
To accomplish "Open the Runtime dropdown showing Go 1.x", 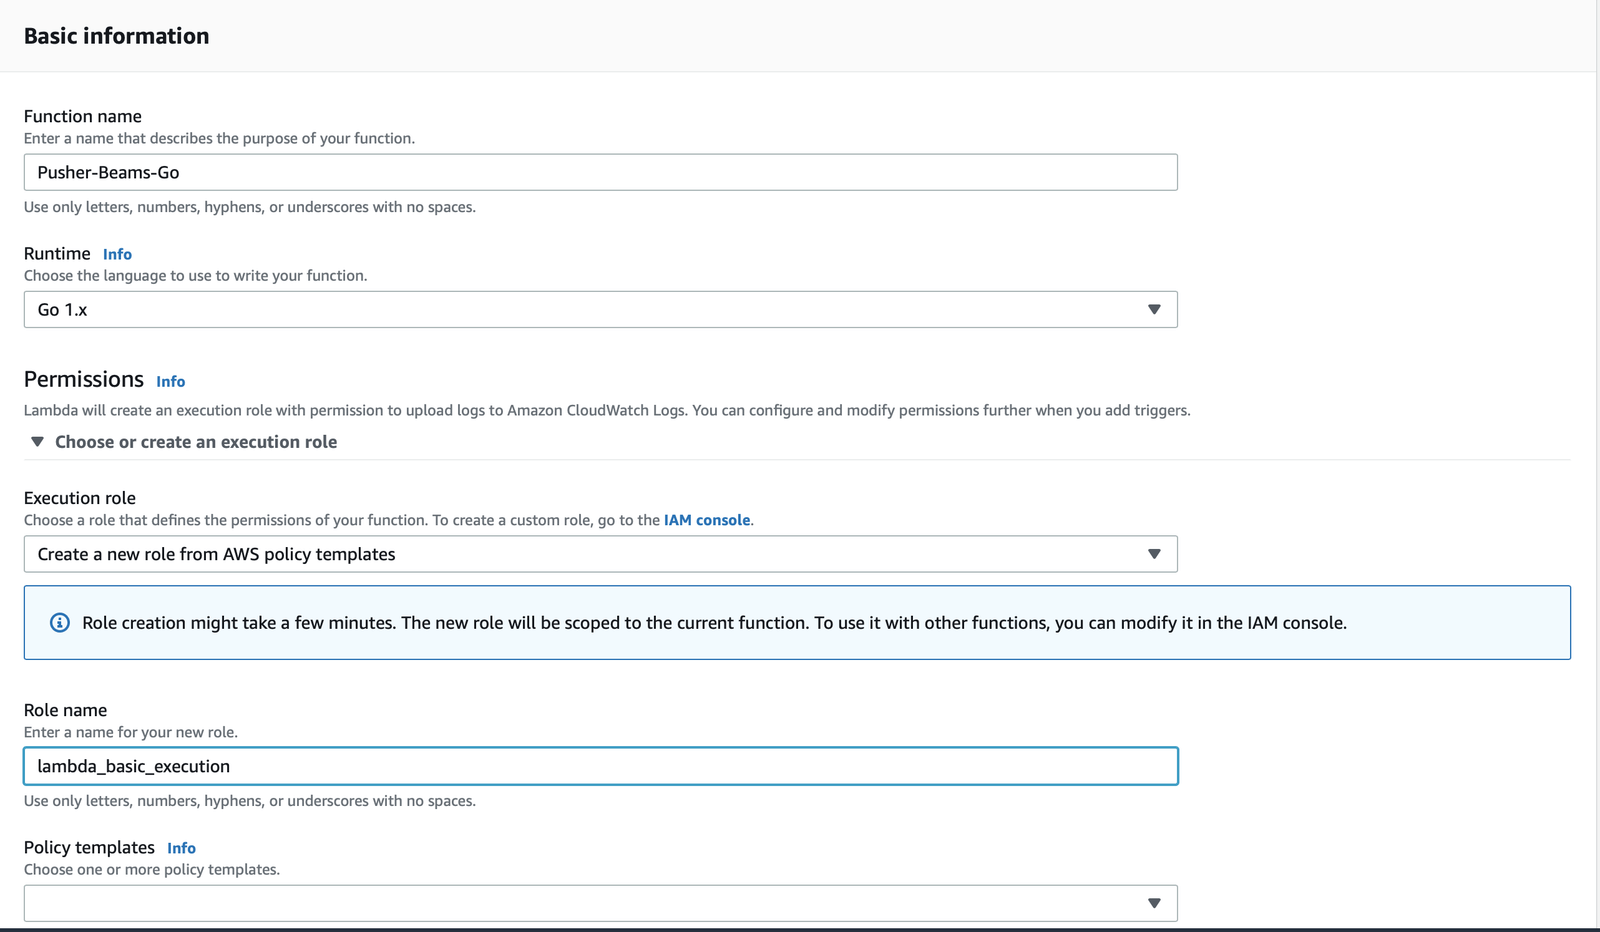I will click(x=600, y=310).
